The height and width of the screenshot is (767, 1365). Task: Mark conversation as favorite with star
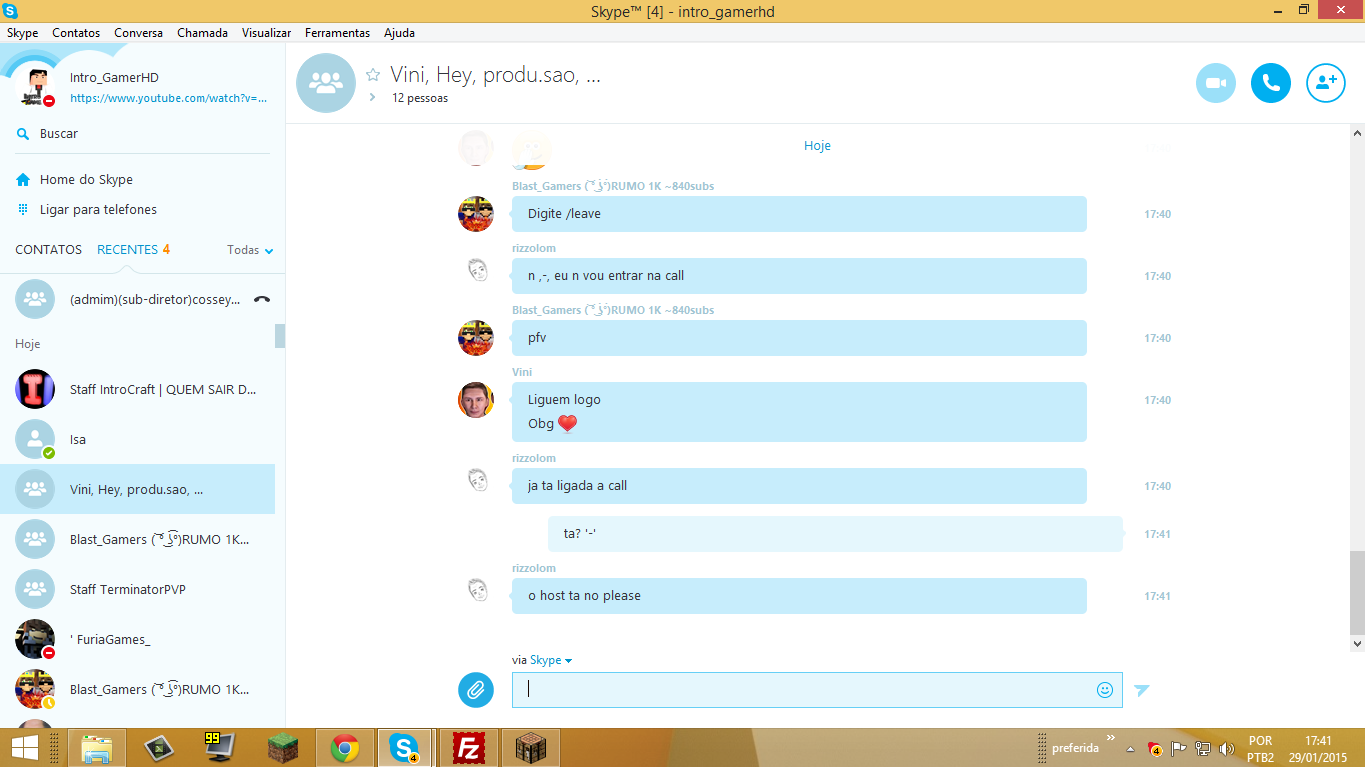point(373,75)
